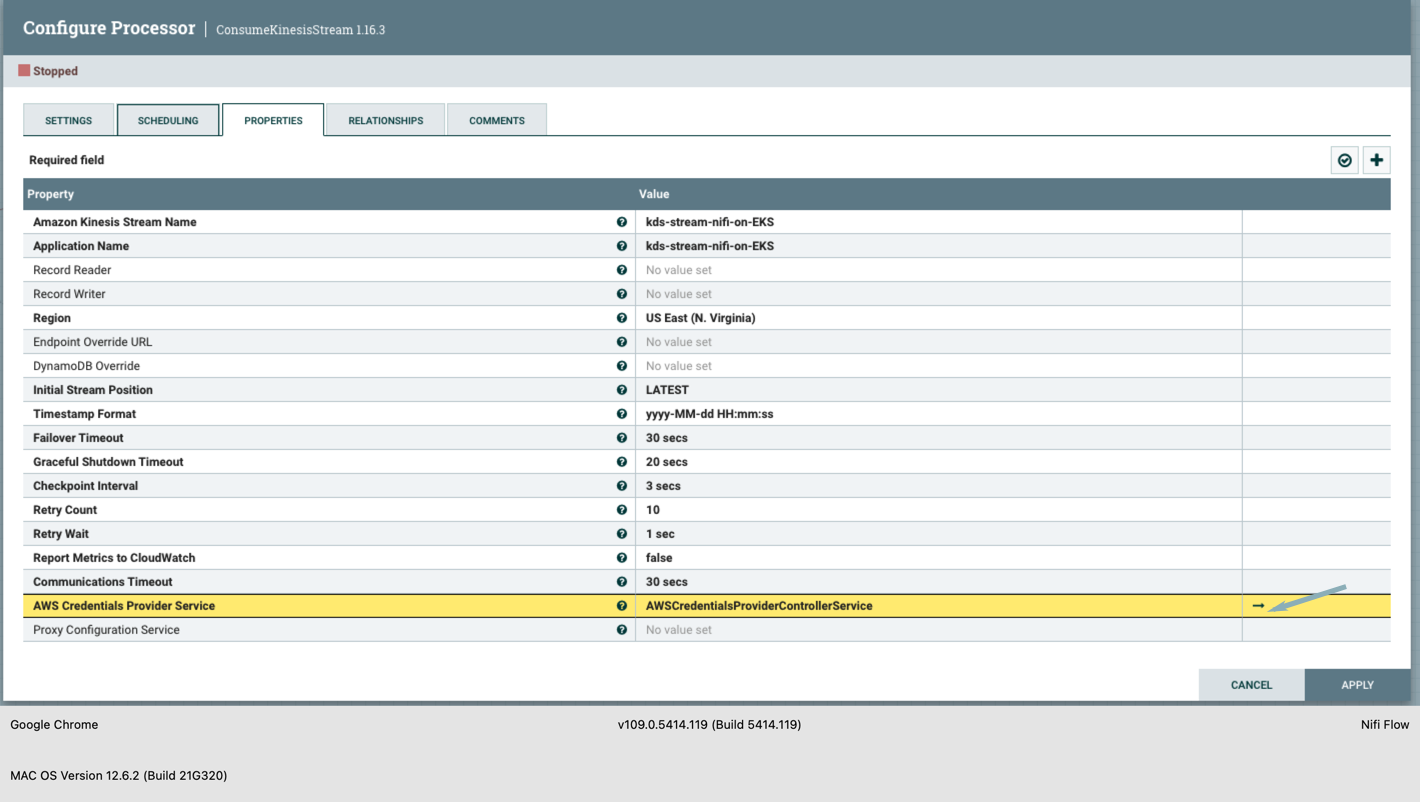
Task: Change Initial Stream Position value LATEST
Action: (939, 390)
